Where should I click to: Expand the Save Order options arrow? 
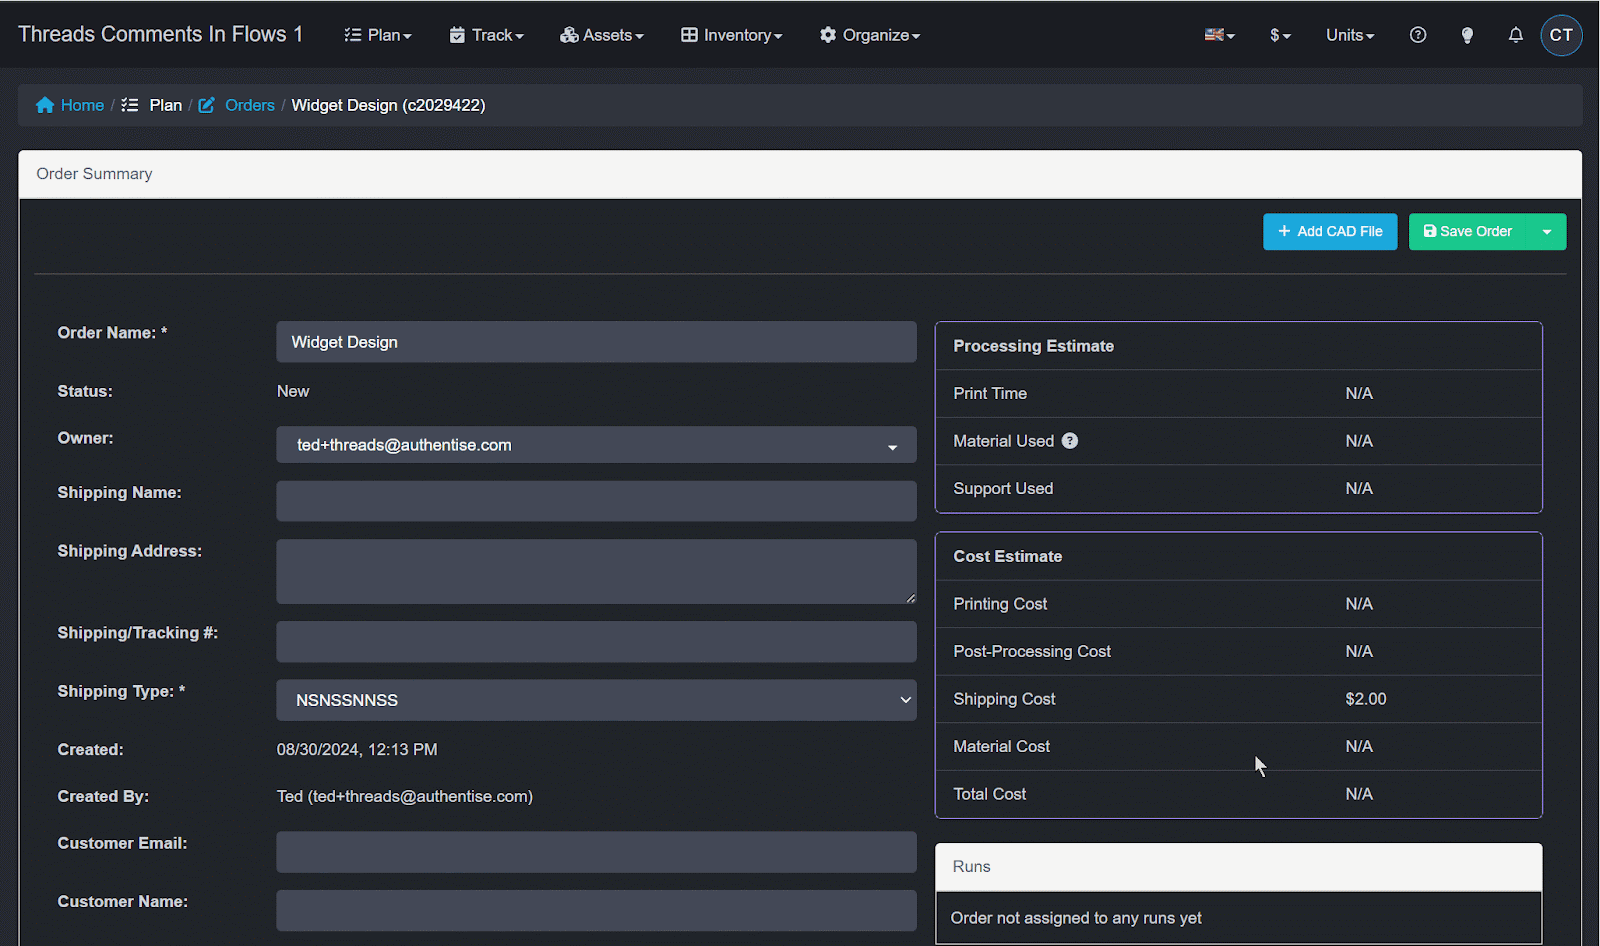click(1547, 232)
